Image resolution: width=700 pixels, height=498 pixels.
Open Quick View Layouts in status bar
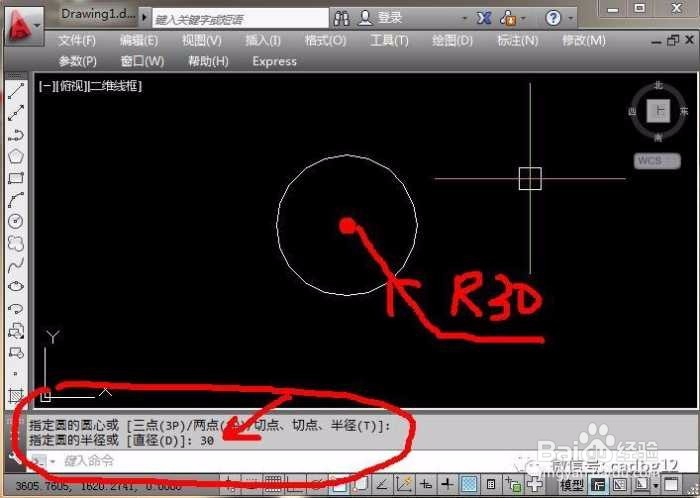599,484
